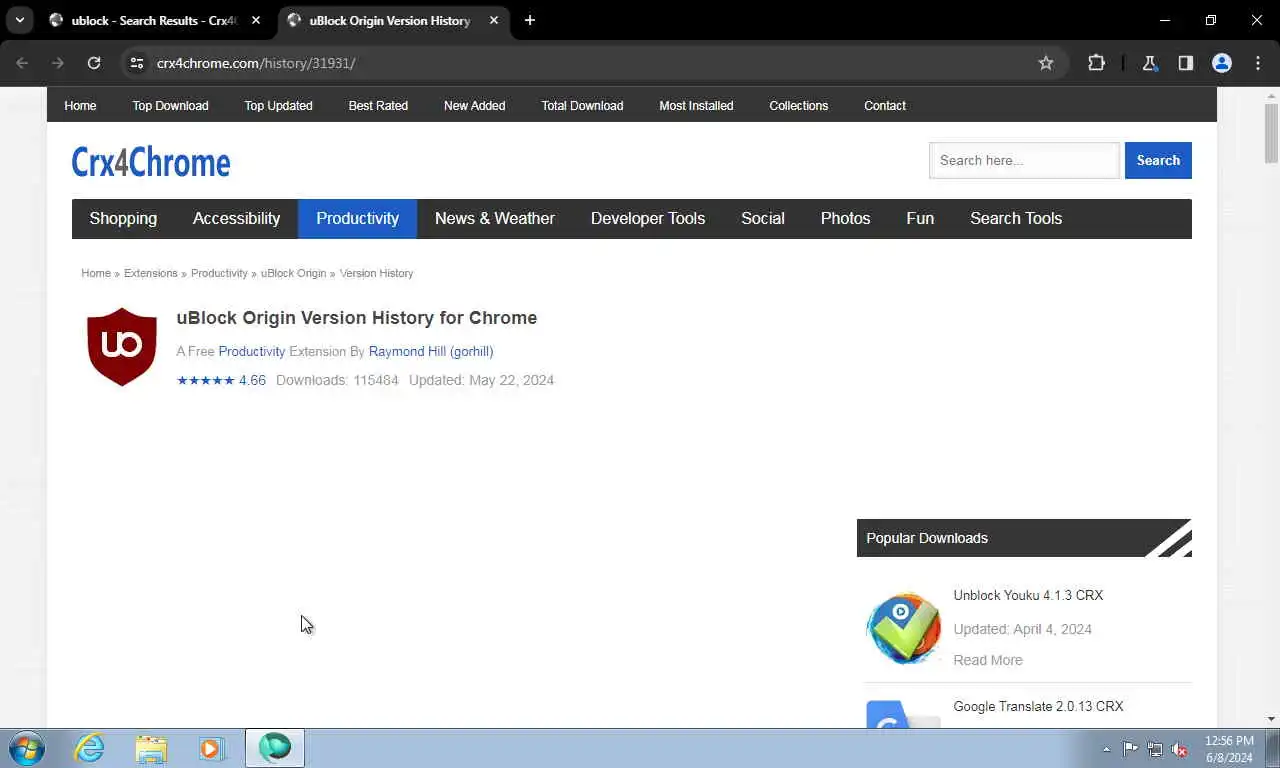Image resolution: width=1280 pixels, height=768 pixels.
Task: Open Shopping category
Action: click(123, 218)
